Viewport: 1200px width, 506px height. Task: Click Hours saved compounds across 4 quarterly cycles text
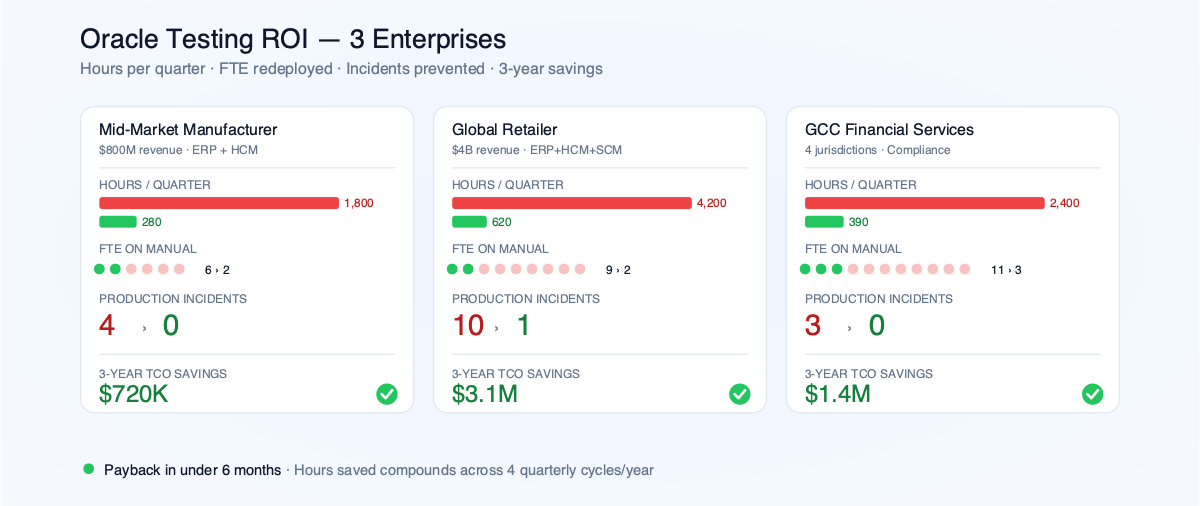474,470
